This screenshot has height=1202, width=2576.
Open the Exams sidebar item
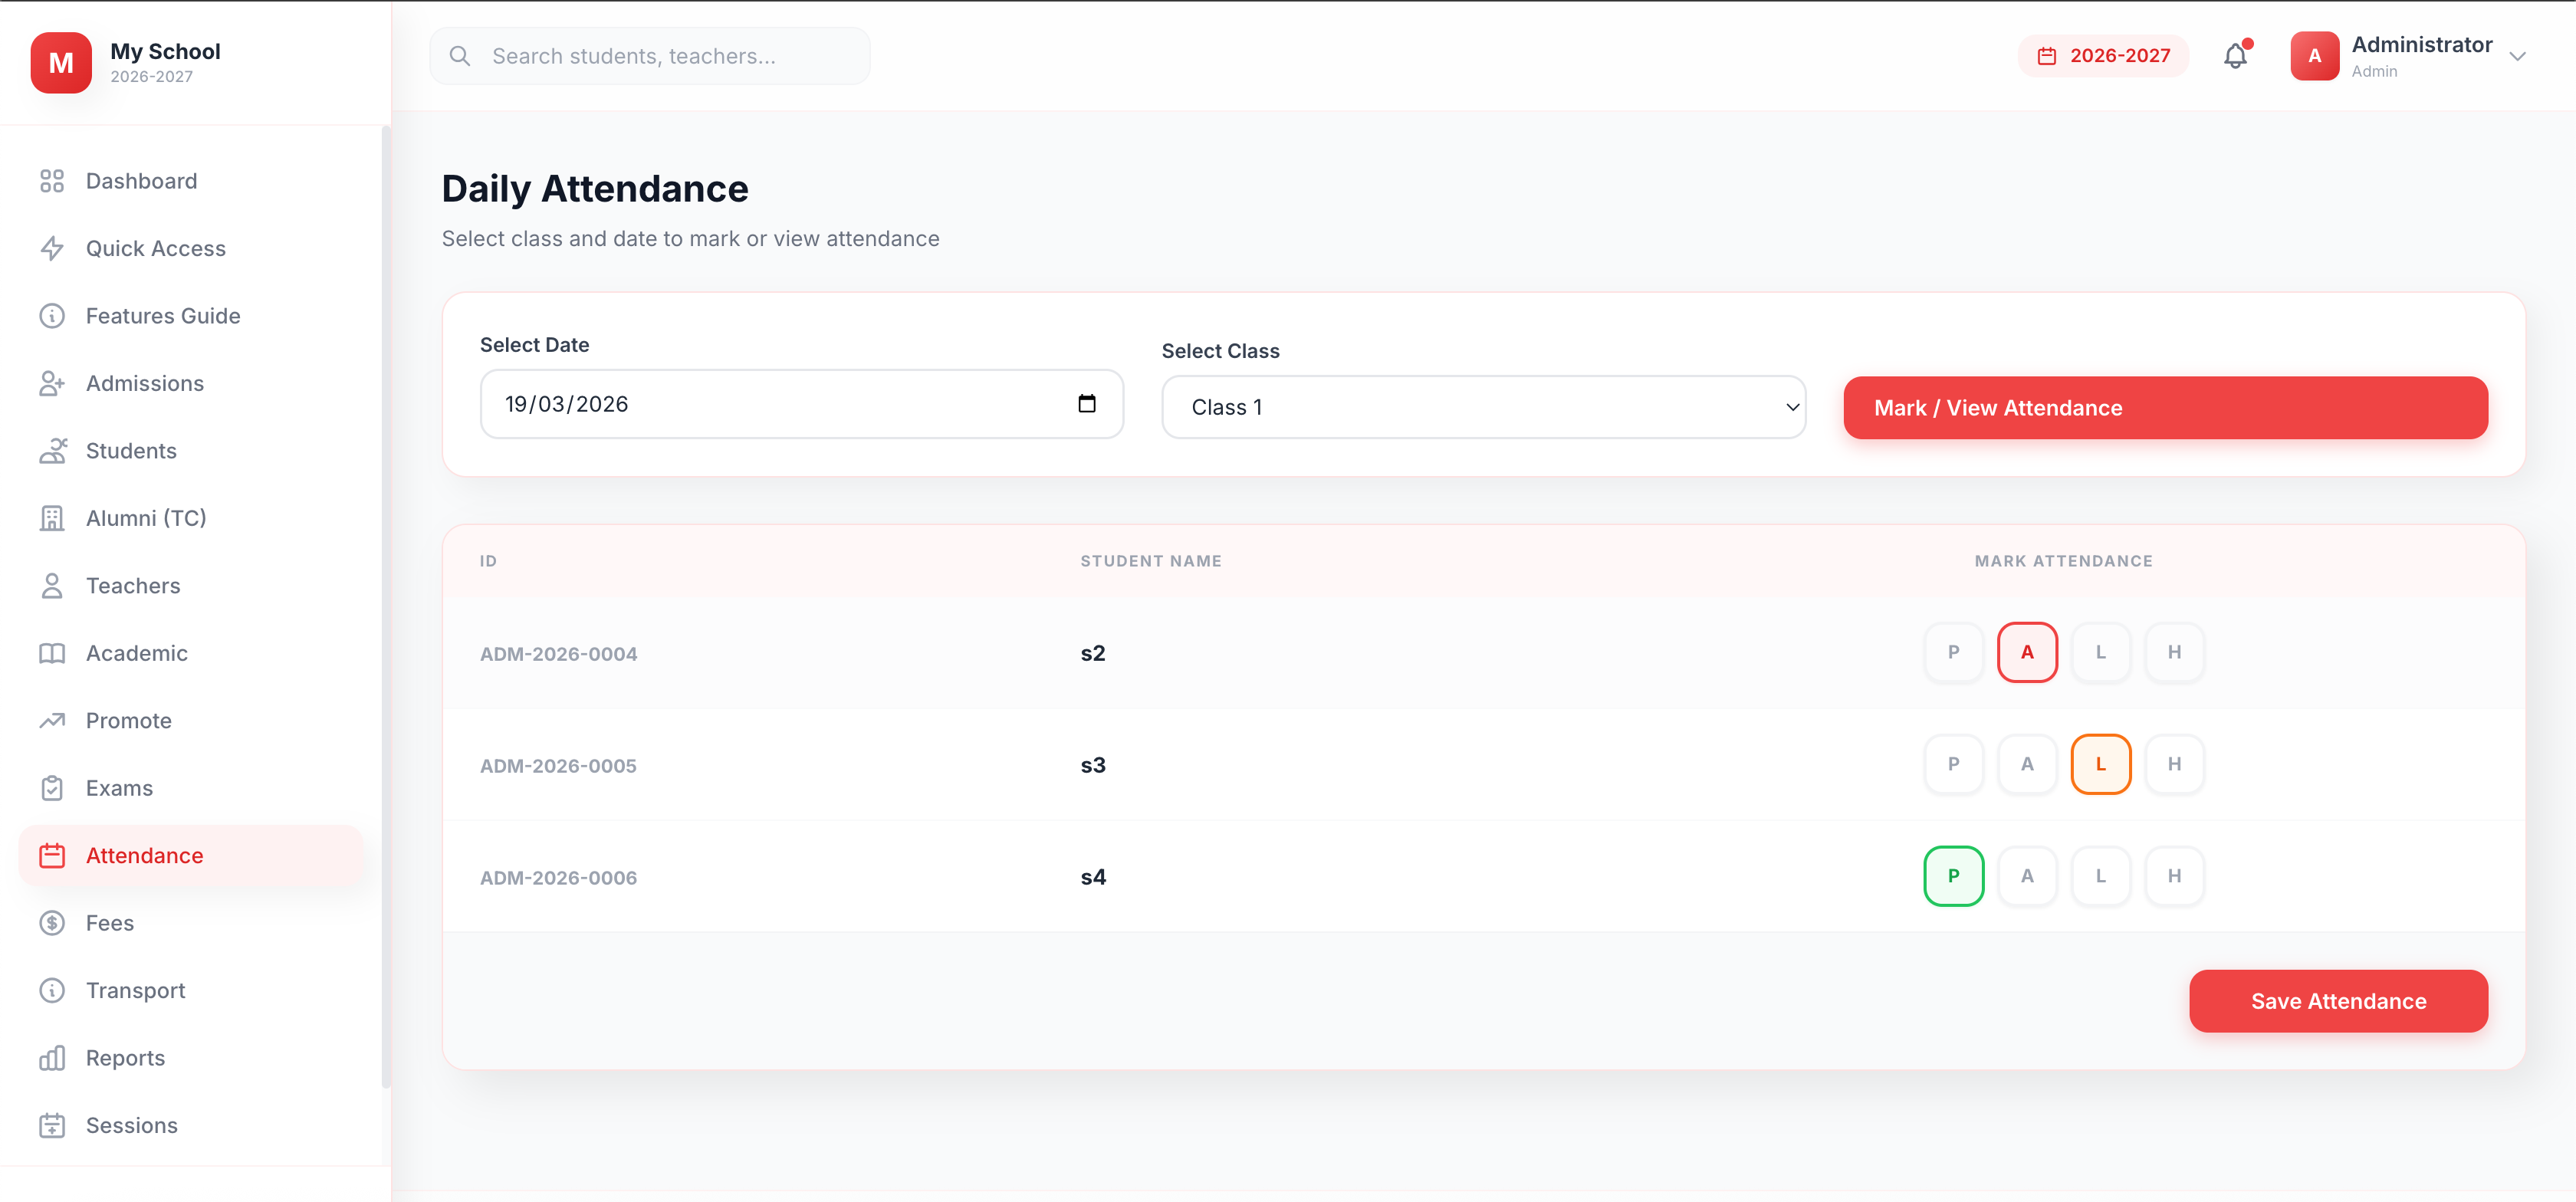click(x=119, y=788)
